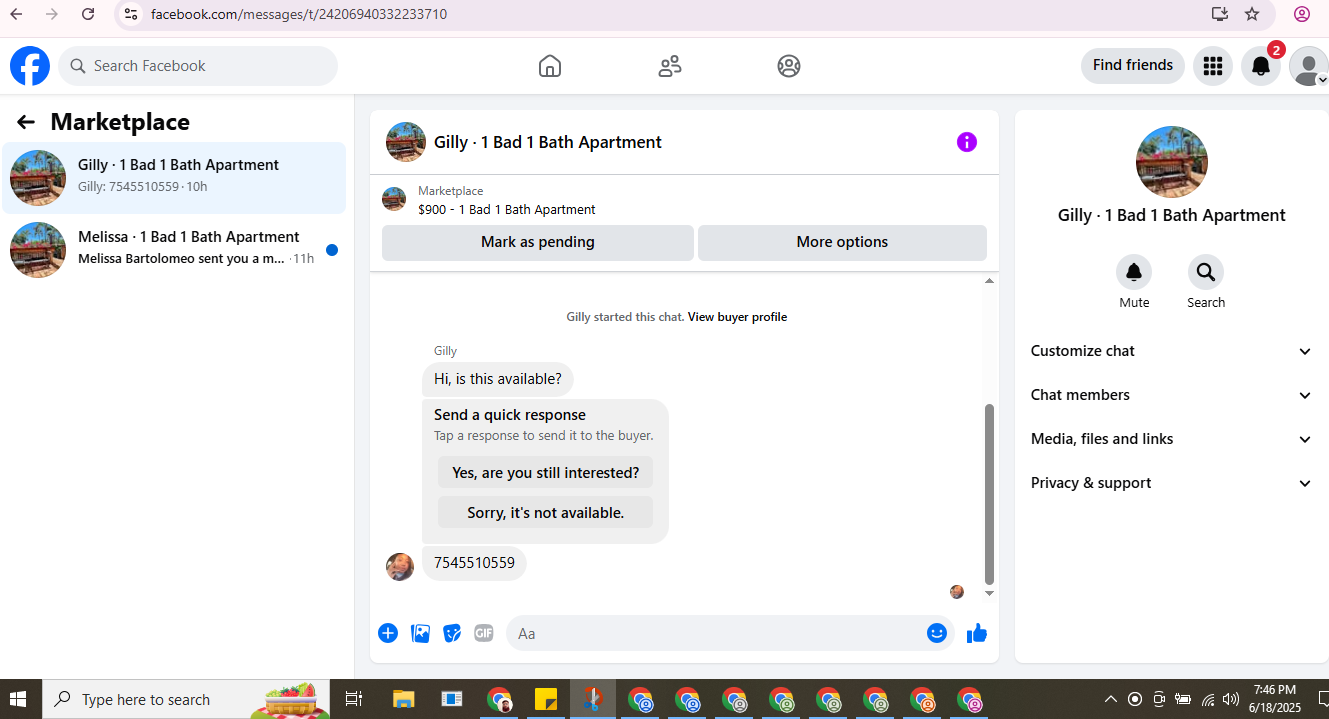1329x719 pixels.
Task: Open the Groups icon in top navigation
Action: [x=789, y=66]
